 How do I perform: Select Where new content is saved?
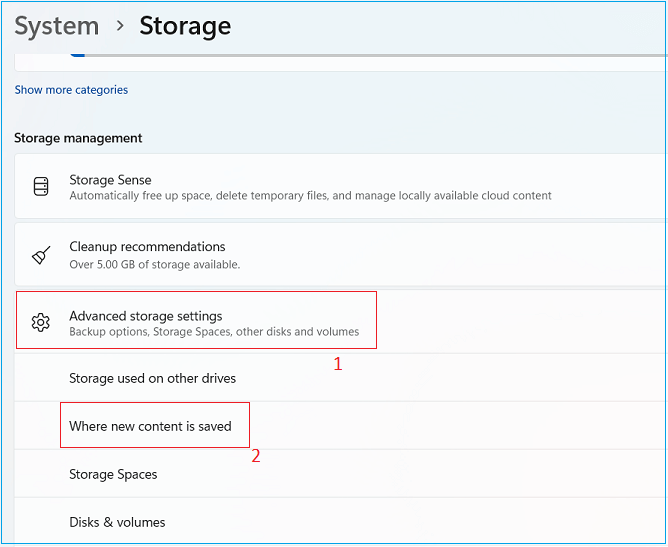tap(150, 426)
